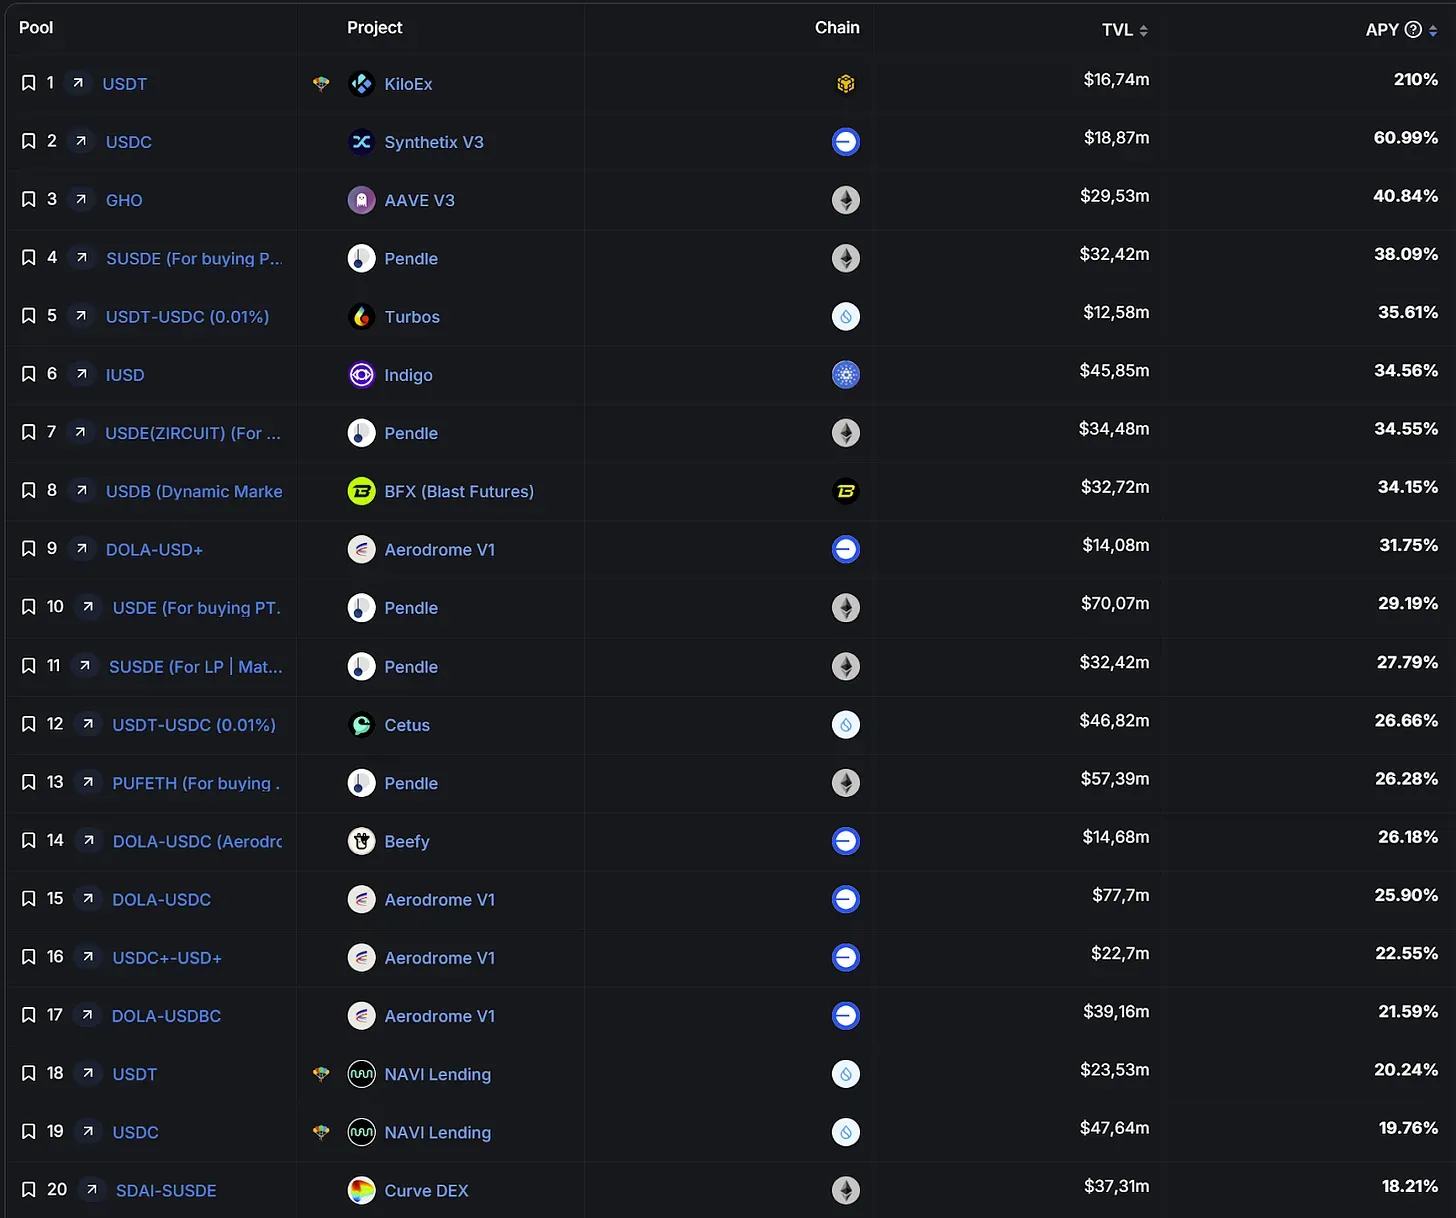Toggle bookmark for SDAI-SUSDE pool row
Viewport: 1456px width, 1218px height.
29,1190
